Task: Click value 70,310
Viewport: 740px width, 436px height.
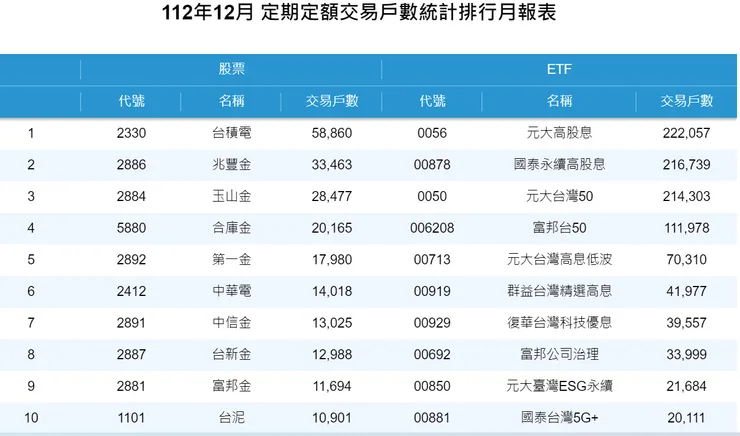Action: (x=686, y=260)
